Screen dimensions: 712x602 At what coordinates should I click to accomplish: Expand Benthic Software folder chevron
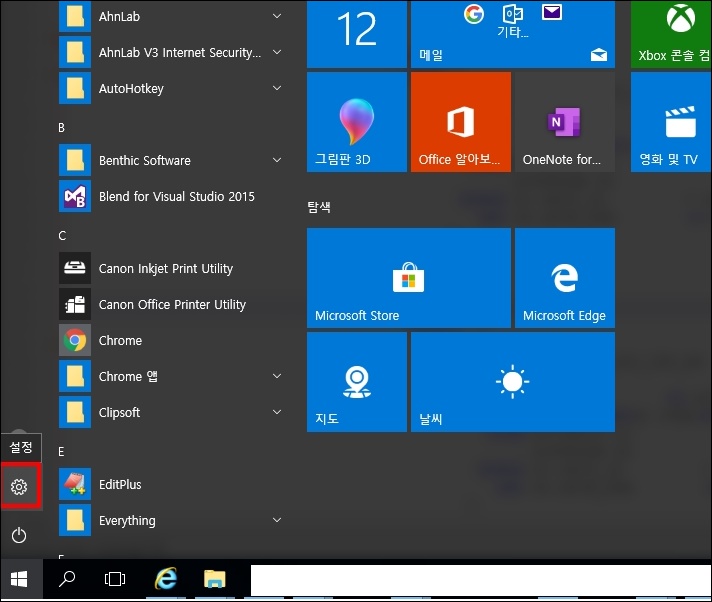coord(277,160)
